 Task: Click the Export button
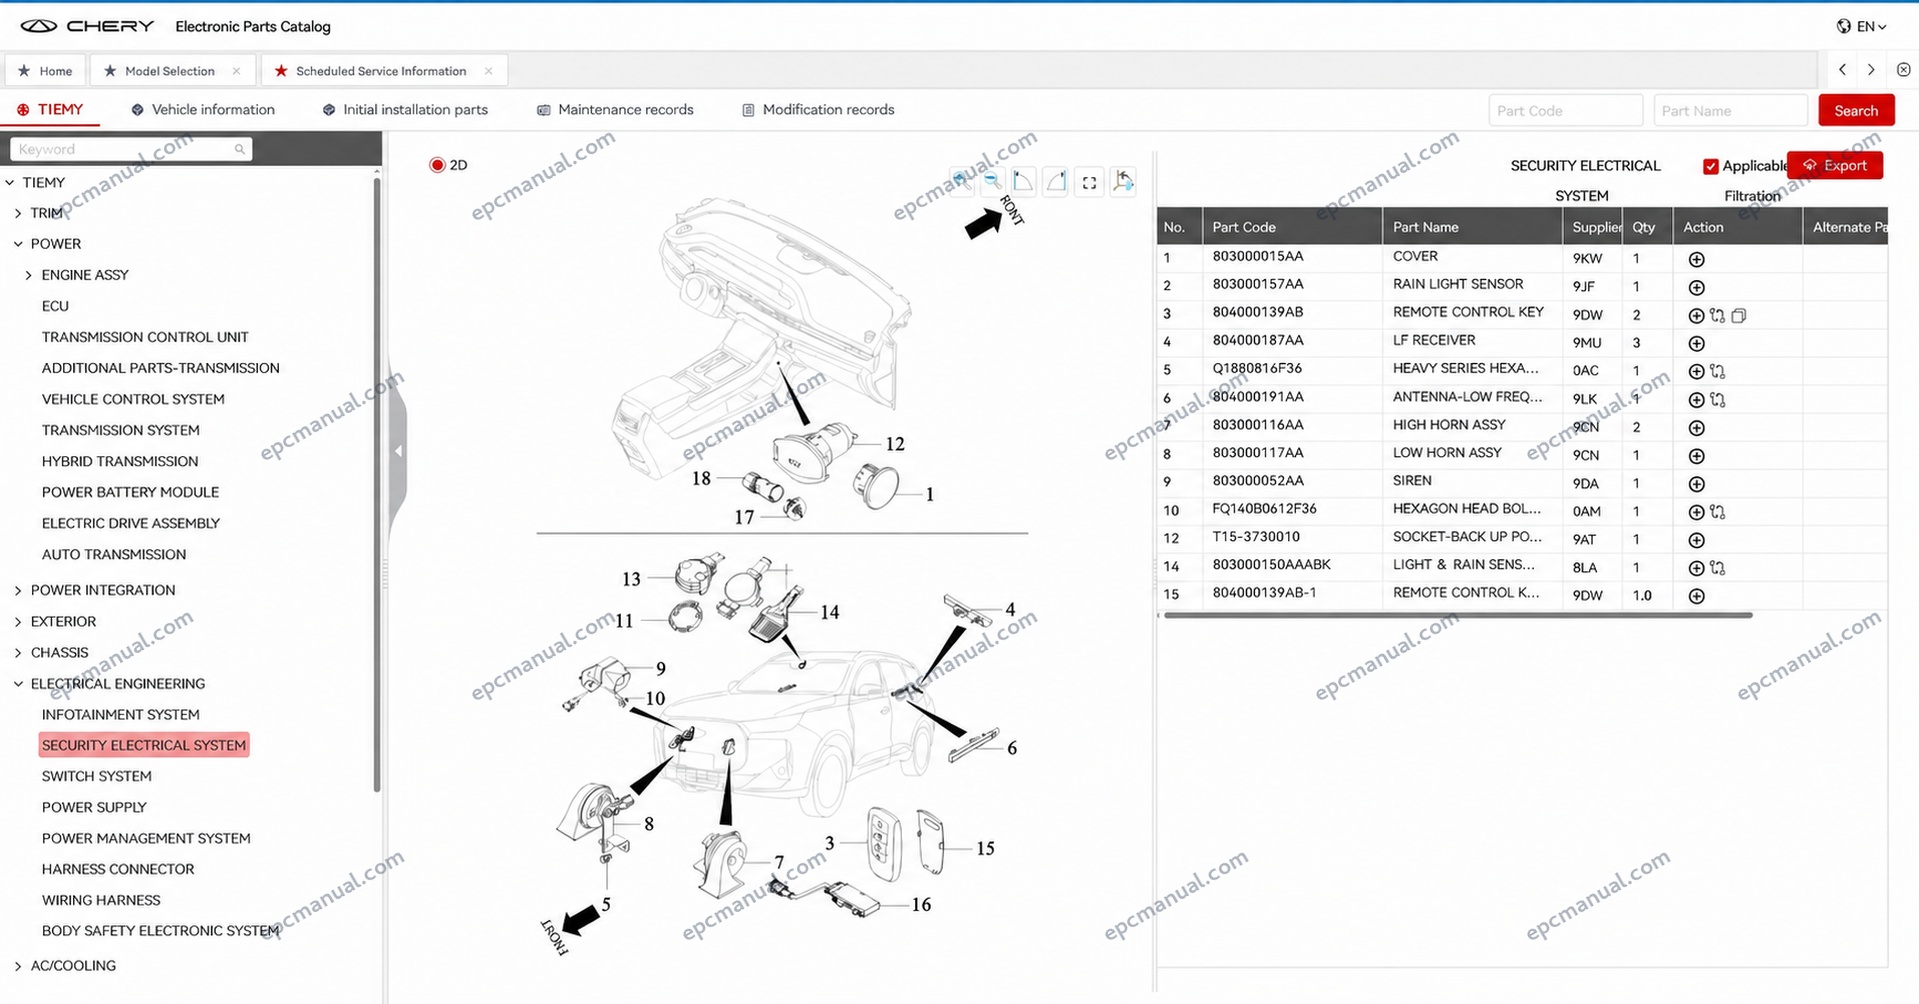pyautogui.click(x=1835, y=165)
